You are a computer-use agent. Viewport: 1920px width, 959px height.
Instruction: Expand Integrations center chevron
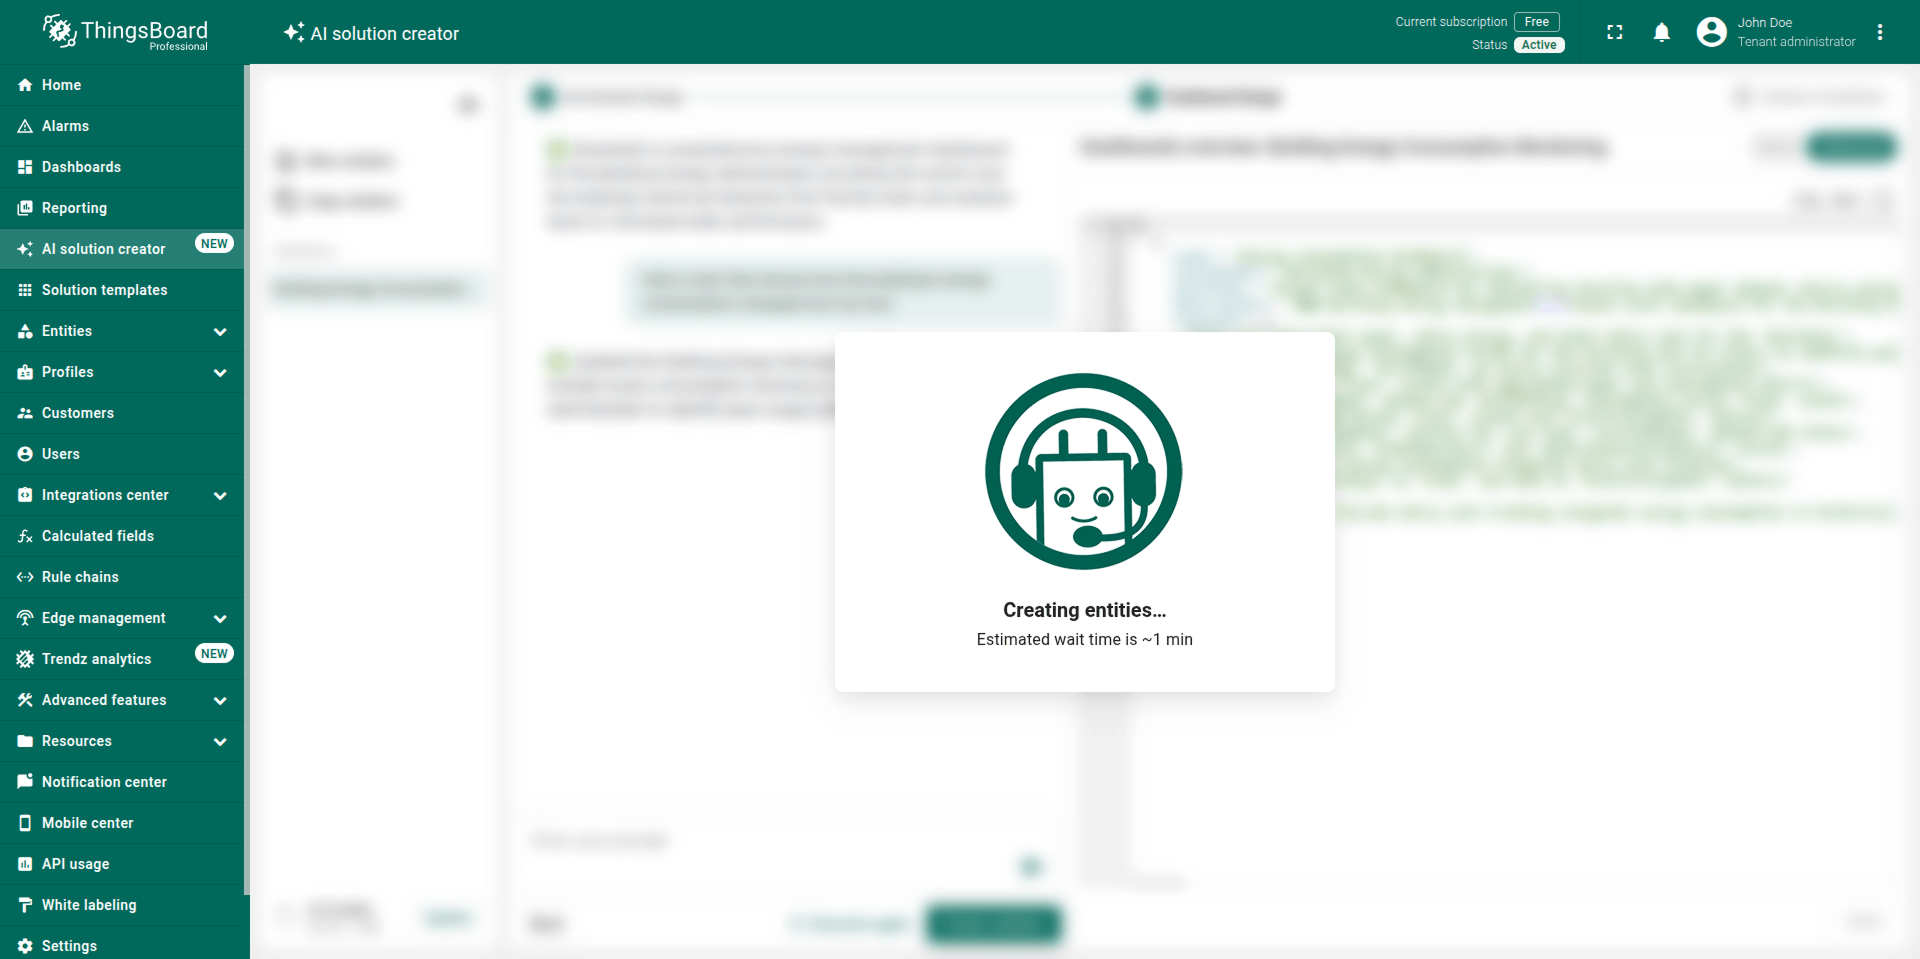(220, 495)
